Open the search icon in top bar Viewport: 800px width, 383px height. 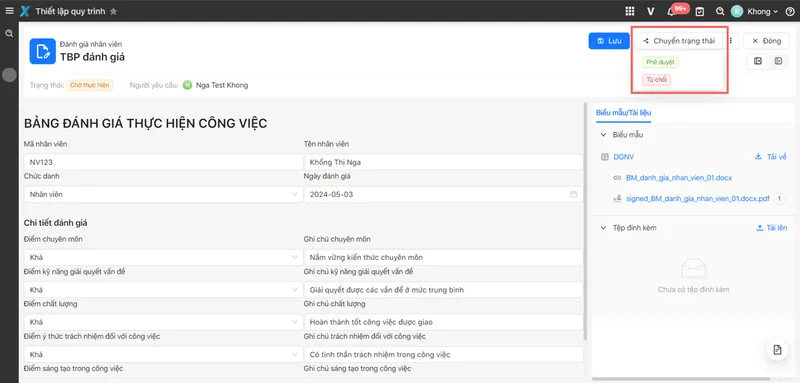pos(720,11)
